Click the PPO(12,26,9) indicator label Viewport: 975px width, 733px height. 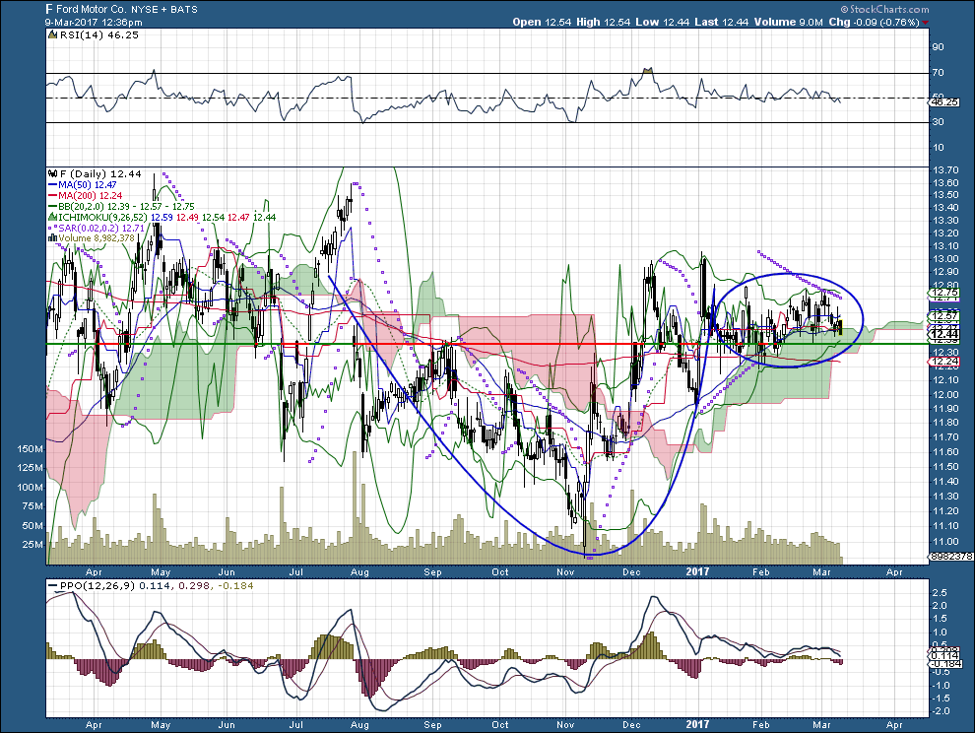(98, 586)
